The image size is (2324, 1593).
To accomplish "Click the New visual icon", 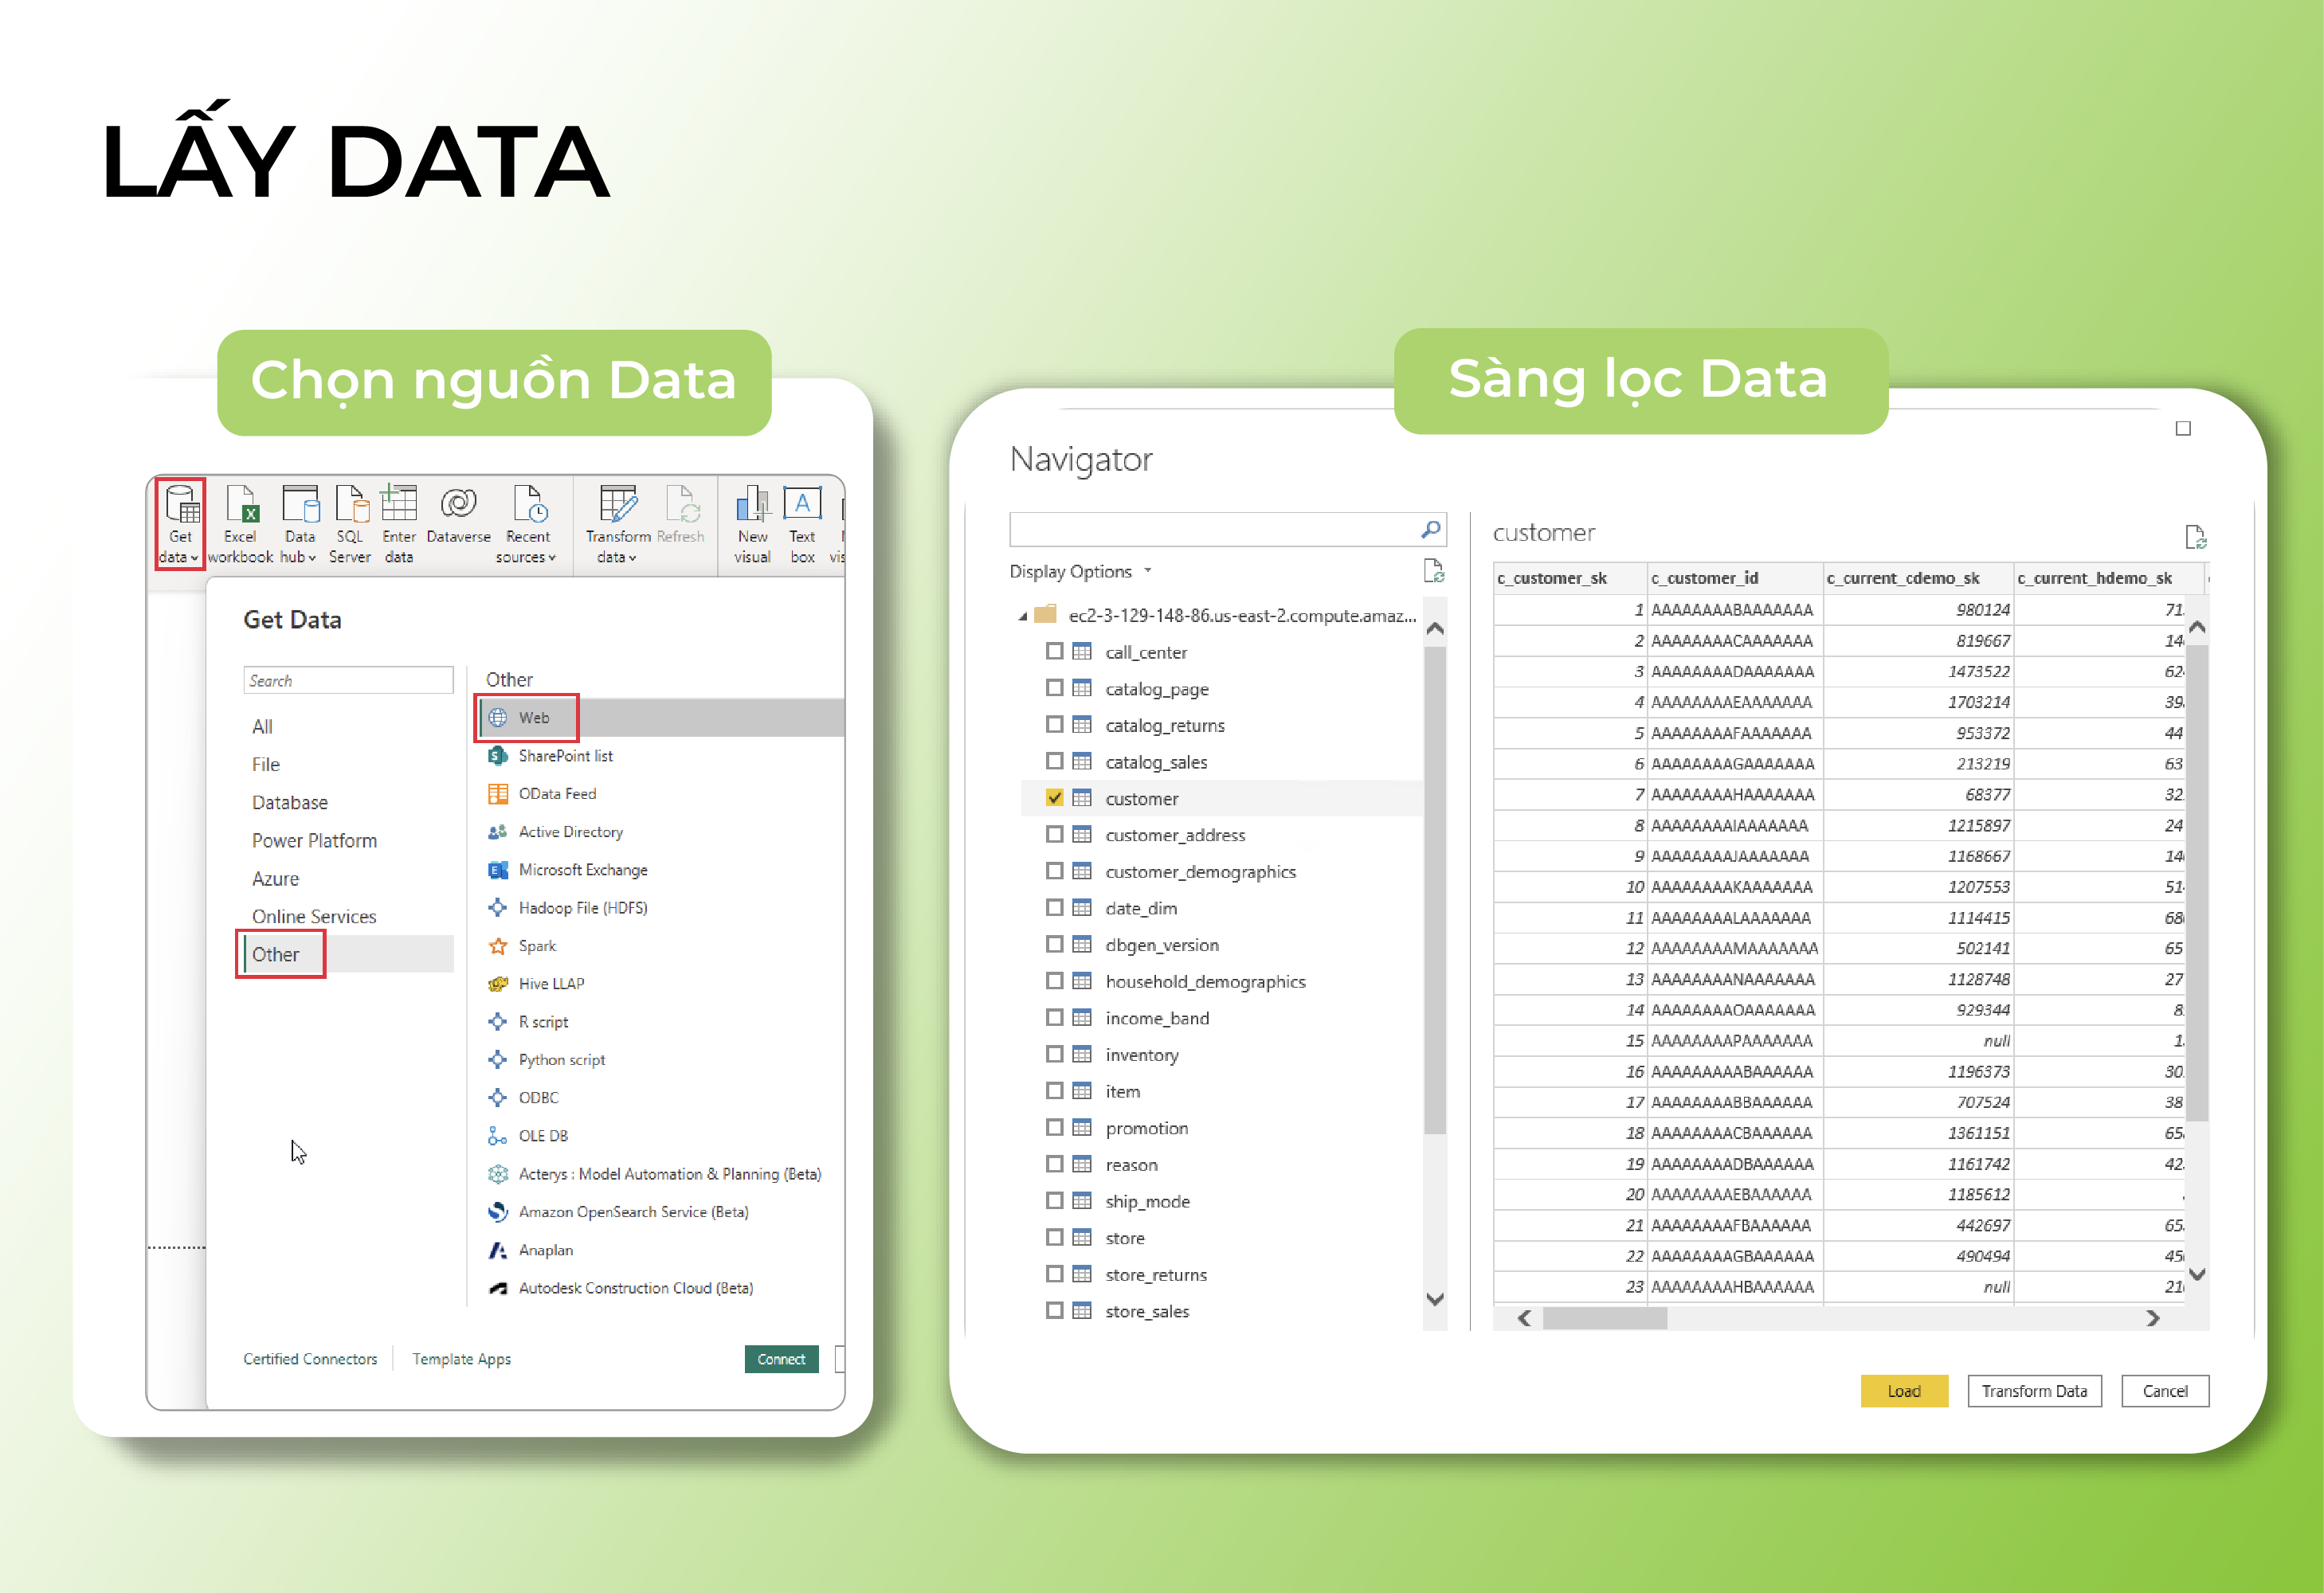I will click(752, 503).
